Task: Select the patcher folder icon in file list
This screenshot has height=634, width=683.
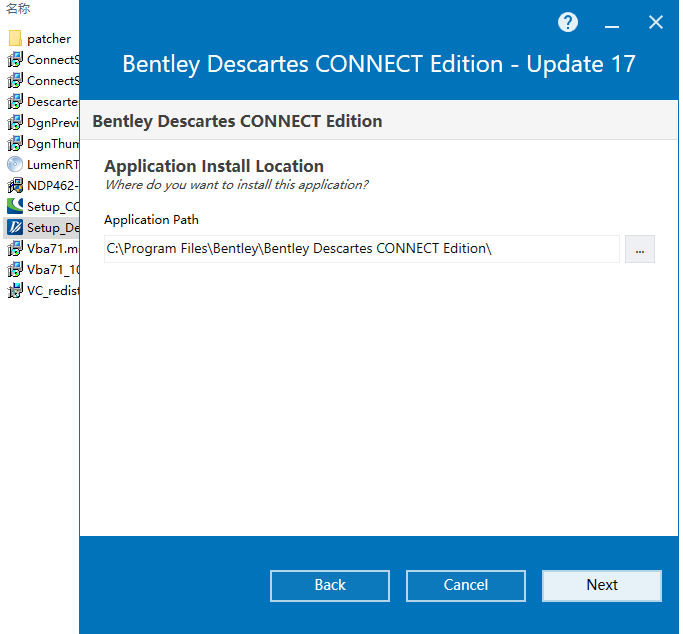Action: [15, 38]
